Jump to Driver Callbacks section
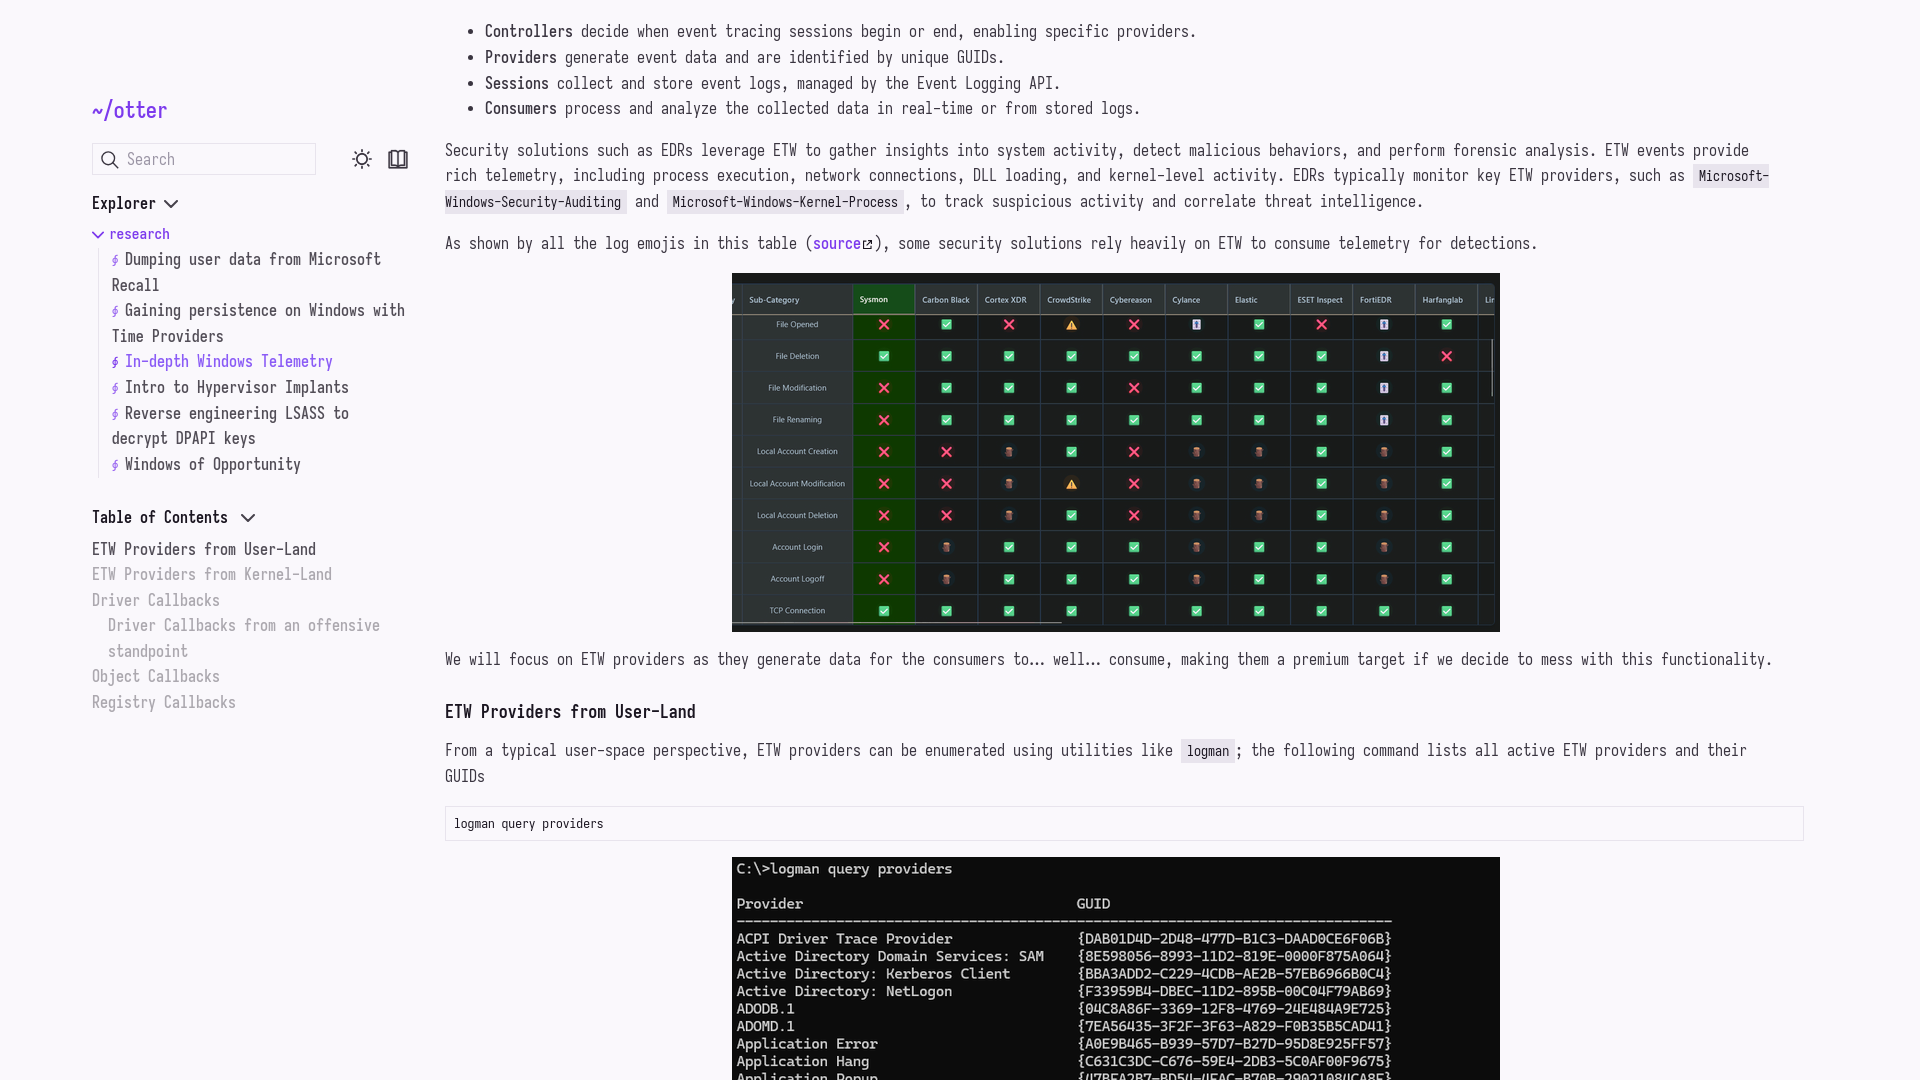1920x1080 pixels. (156, 601)
